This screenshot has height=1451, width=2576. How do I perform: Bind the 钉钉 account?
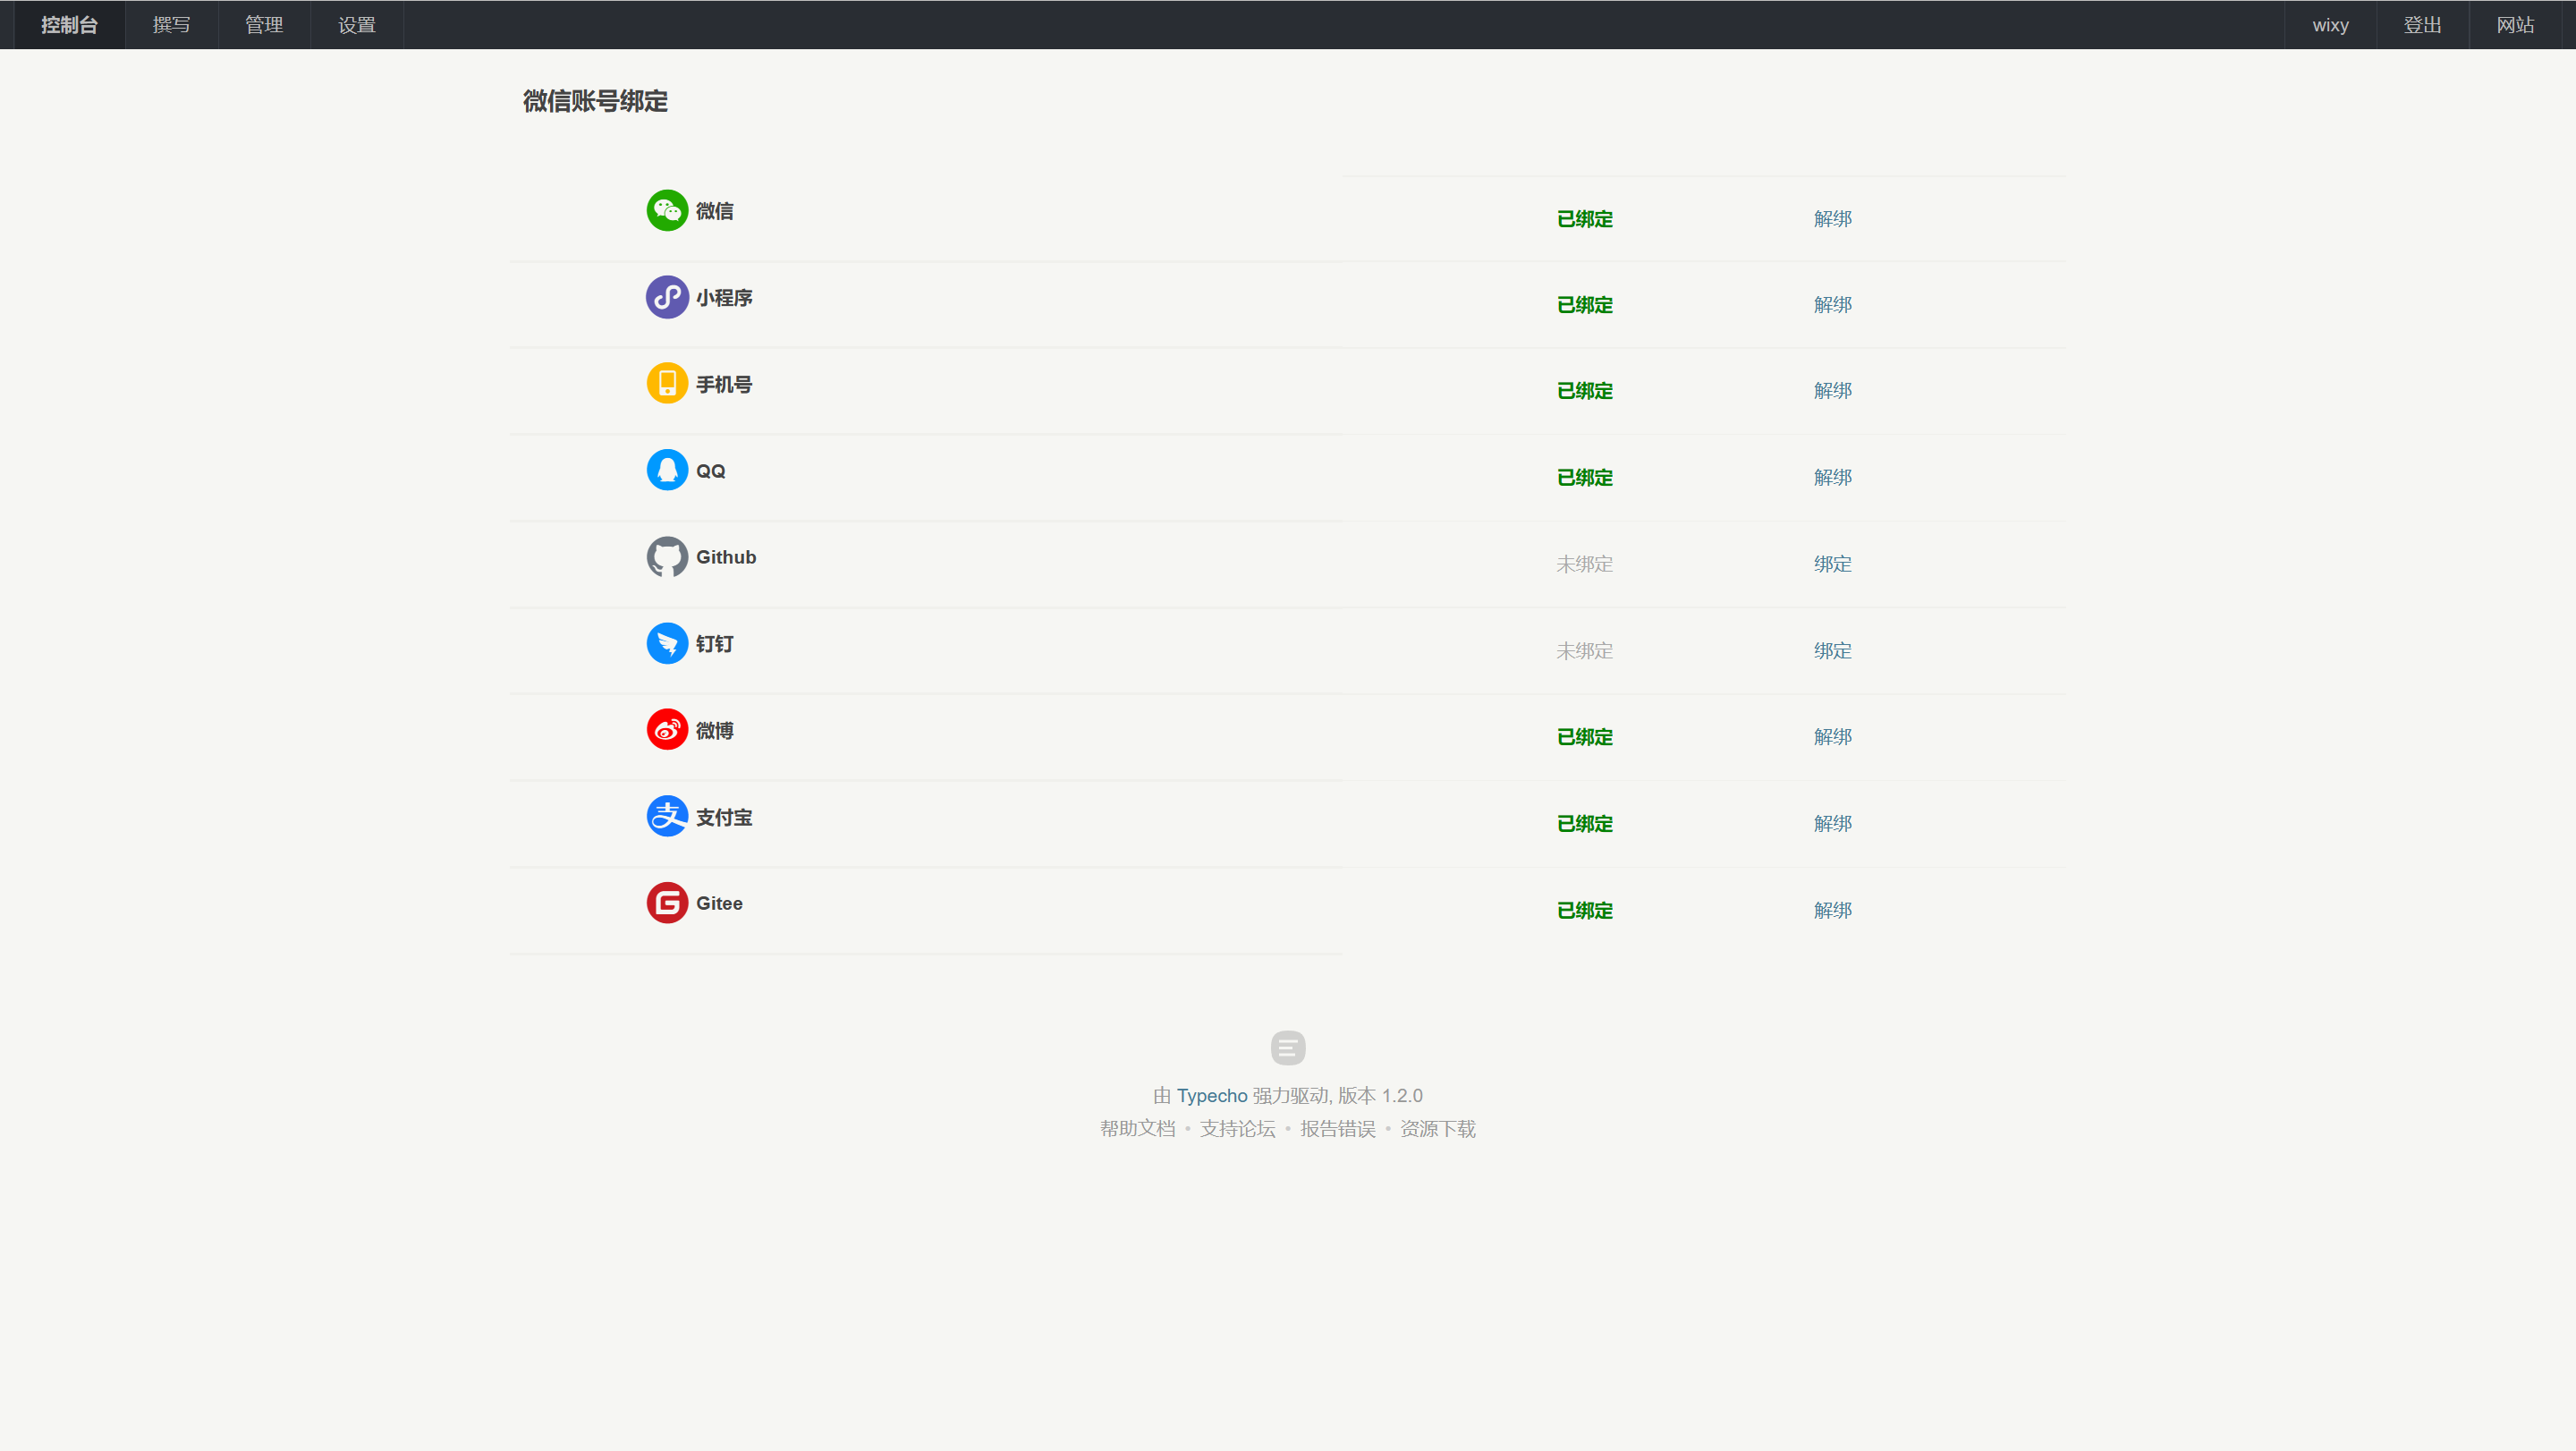click(x=1832, y=651)
